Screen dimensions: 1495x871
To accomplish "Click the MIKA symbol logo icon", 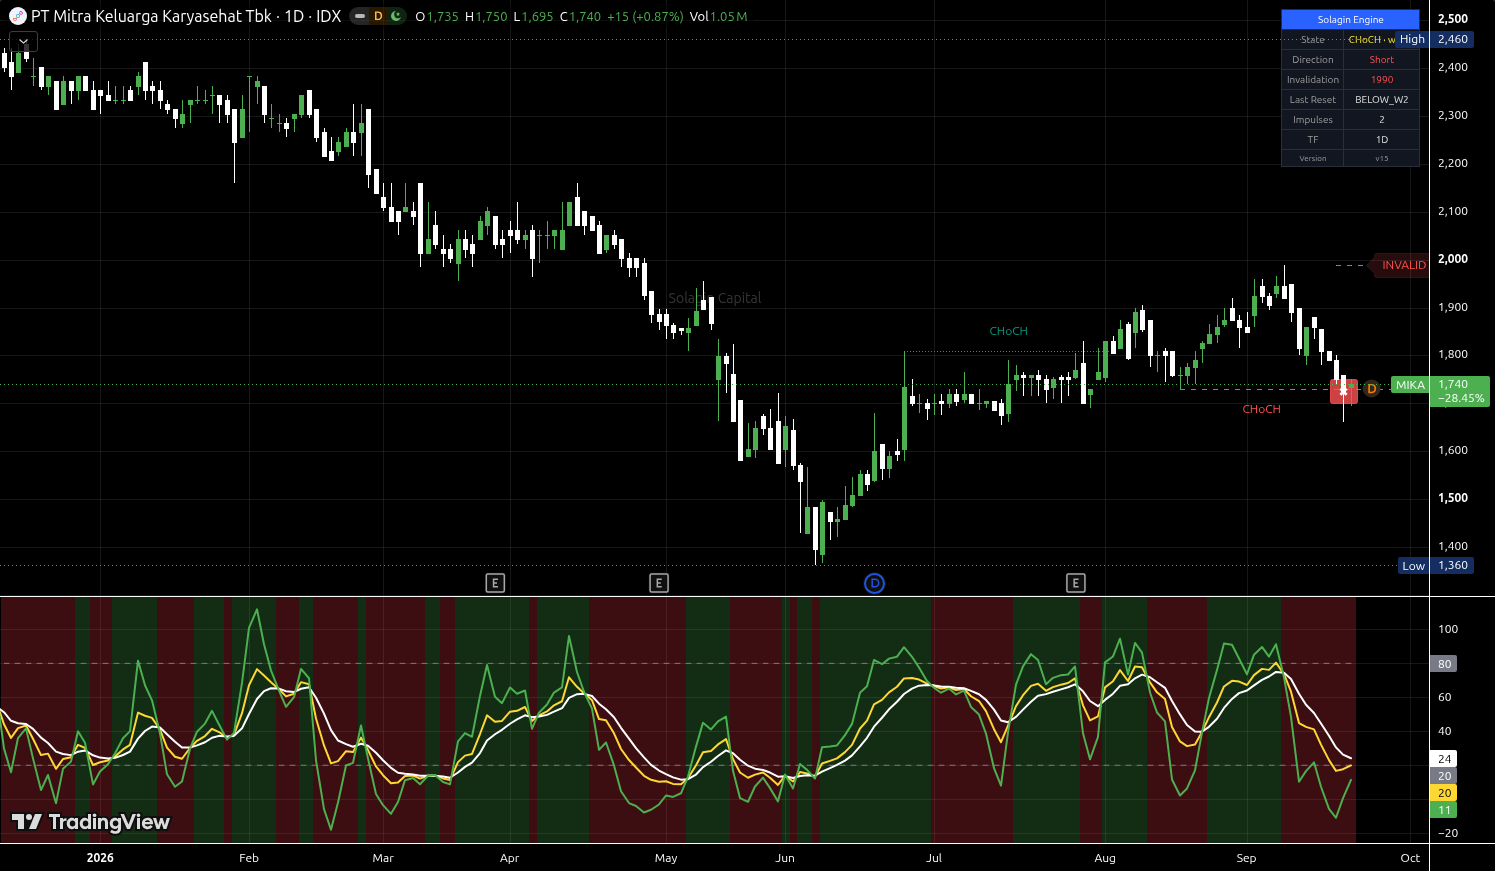I will (x=17, y=16).
